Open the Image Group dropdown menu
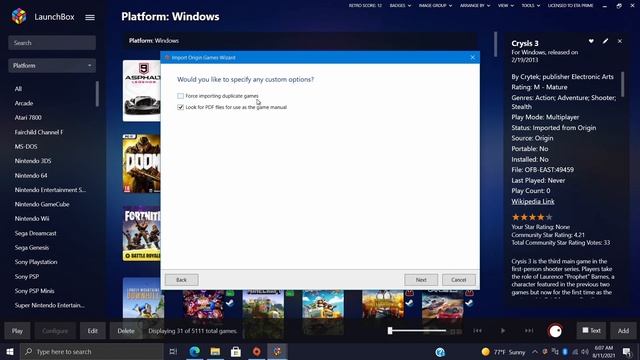 click(435, 6)
